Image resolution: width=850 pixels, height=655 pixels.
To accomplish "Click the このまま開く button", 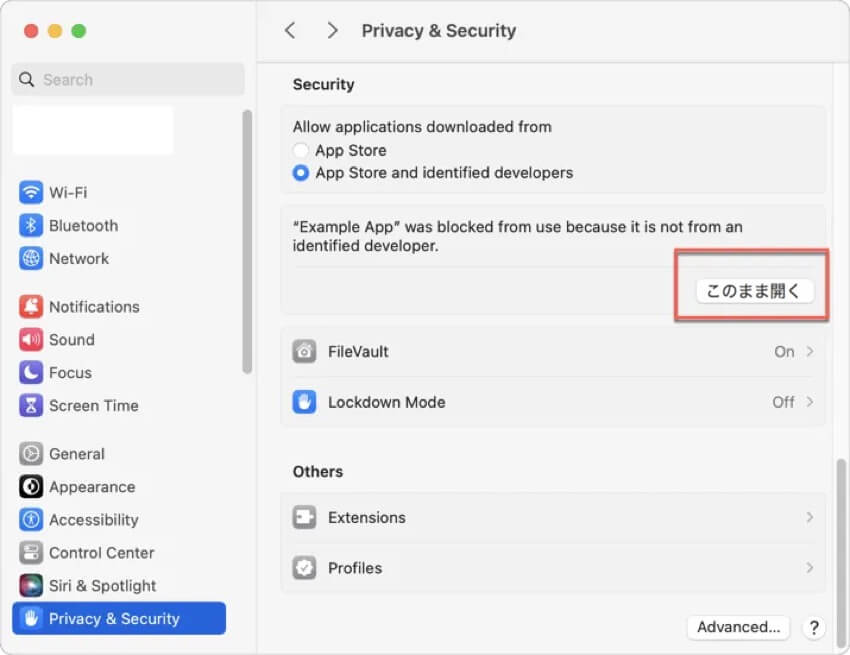I will pyautogui.click(x=754, y=291).
